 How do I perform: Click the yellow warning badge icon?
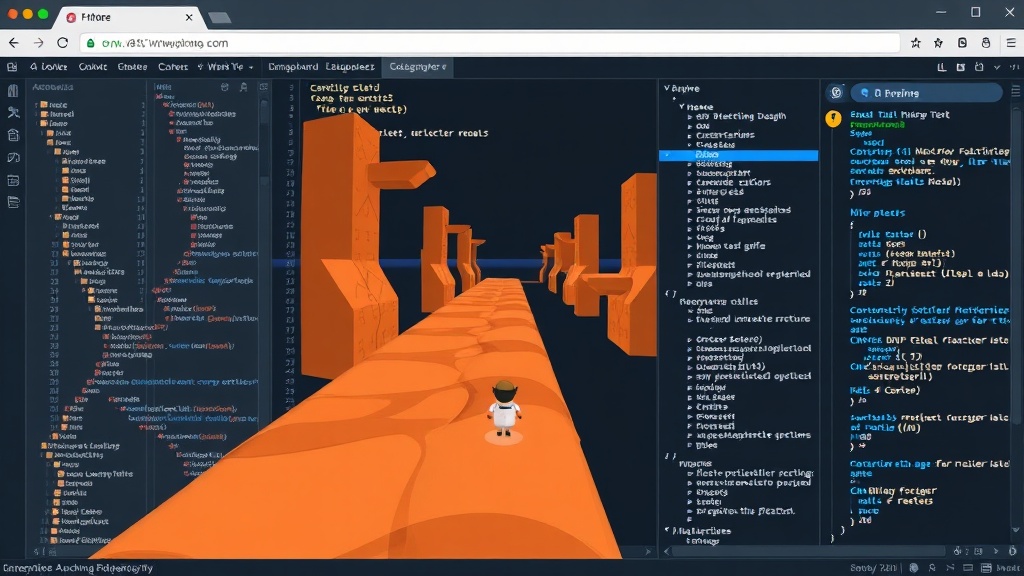[833, 118]
